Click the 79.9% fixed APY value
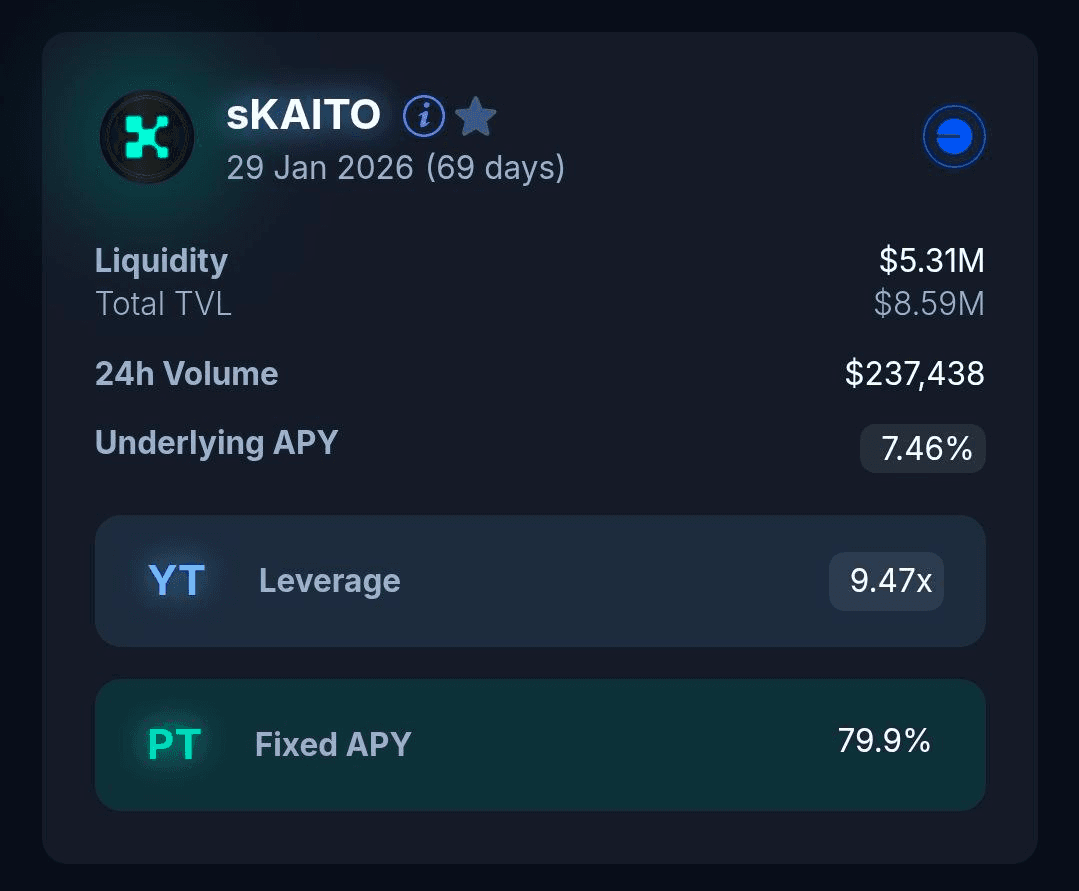The width and height of the screenshot is (1079, 891). coord(884,741)
